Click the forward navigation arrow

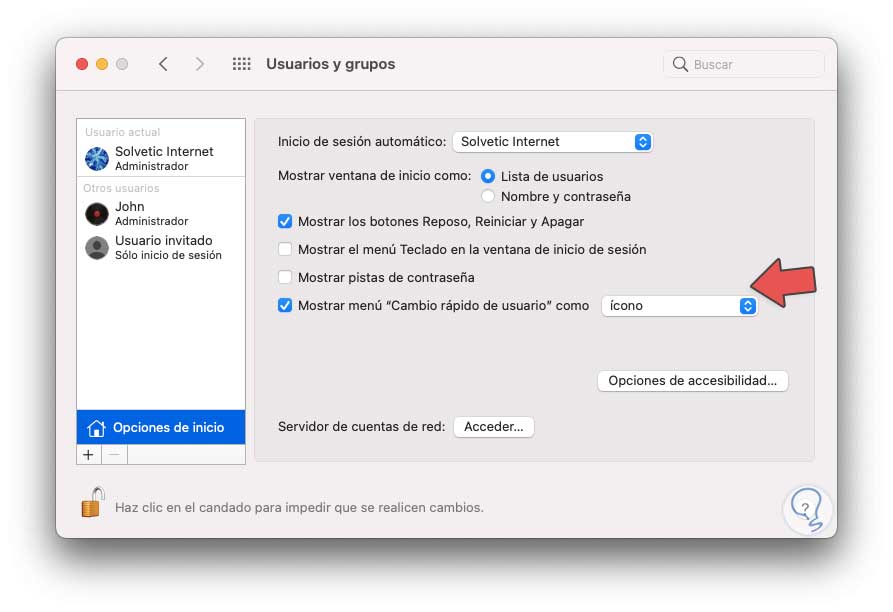pos(200,64)
